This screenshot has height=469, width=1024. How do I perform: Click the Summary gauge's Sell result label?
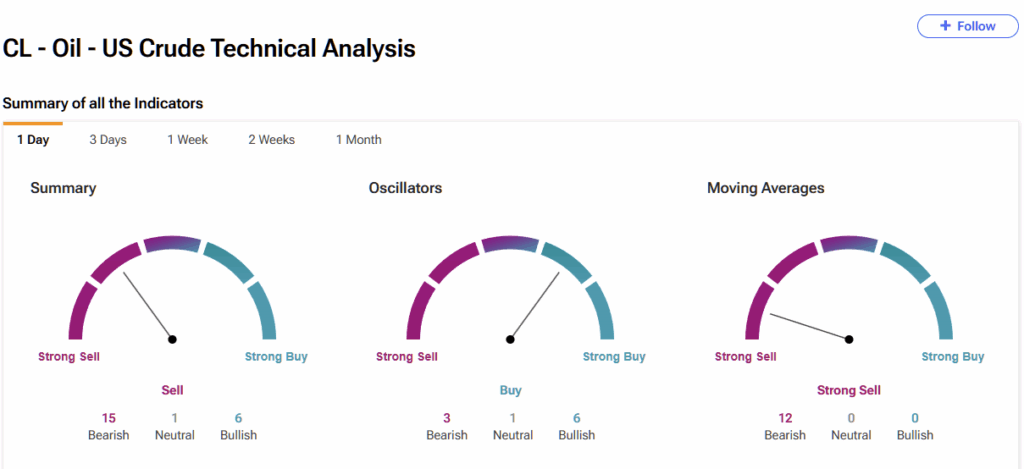tap(172, 390)
